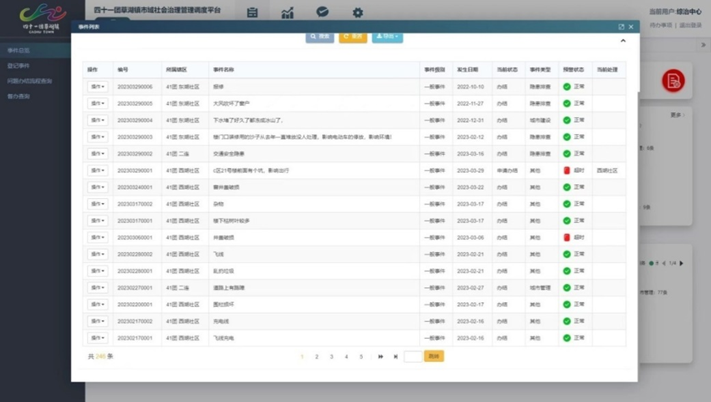Maximize the event list dialog via expand icon
Screen dimensions: 711x402
coord(621,27)
